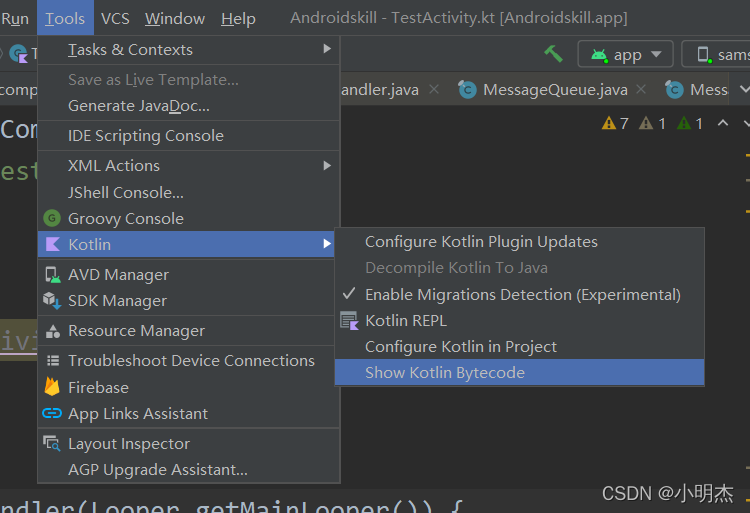Click the Resource Manager shapes icon

tap(53, 331)
